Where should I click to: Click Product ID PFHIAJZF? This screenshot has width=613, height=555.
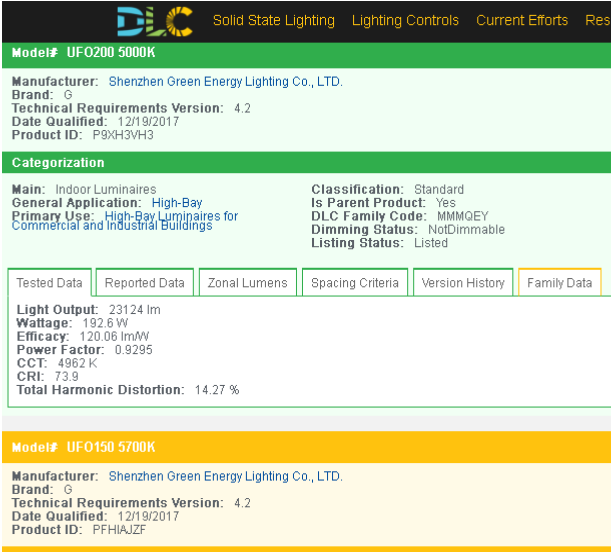point(119,530)
